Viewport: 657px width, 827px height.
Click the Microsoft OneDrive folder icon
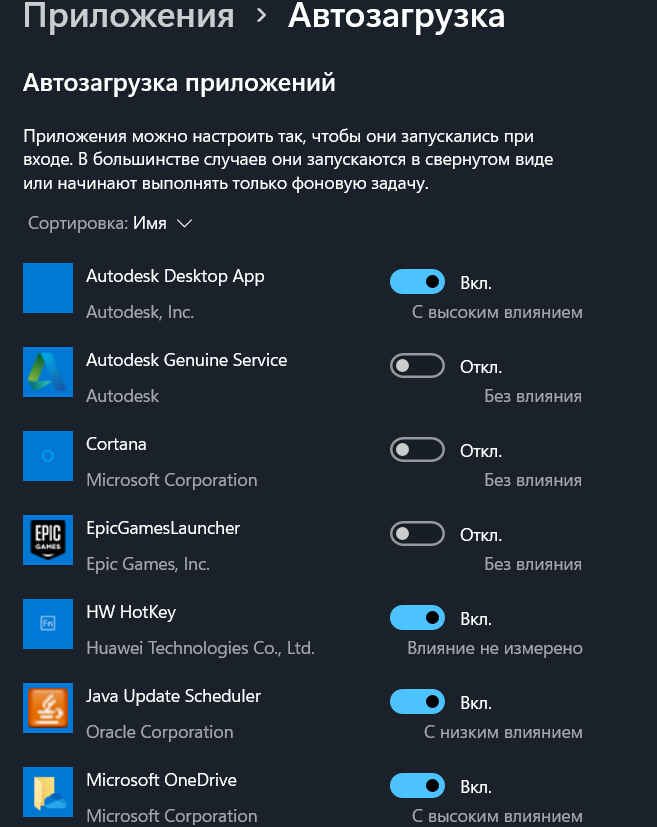pyautogui.click(x=48, y=792)
